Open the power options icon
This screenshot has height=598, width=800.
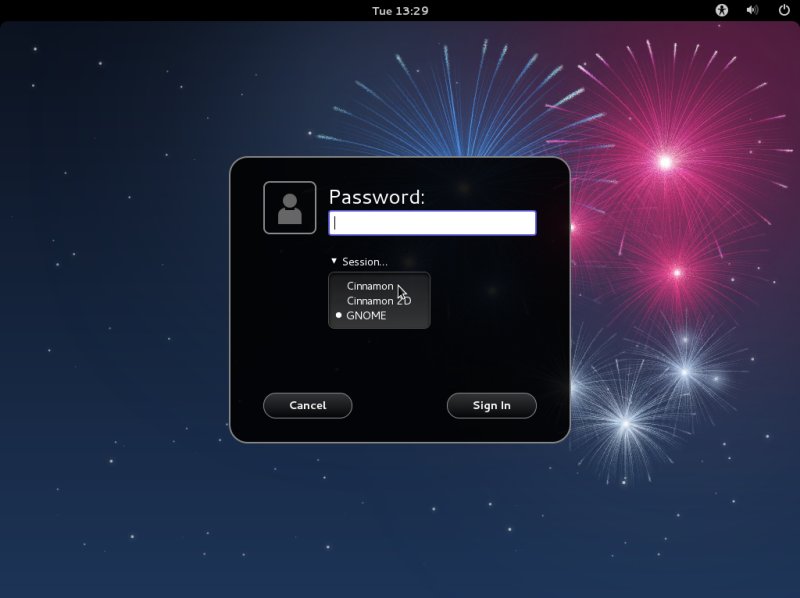click(x=784, y=10)
